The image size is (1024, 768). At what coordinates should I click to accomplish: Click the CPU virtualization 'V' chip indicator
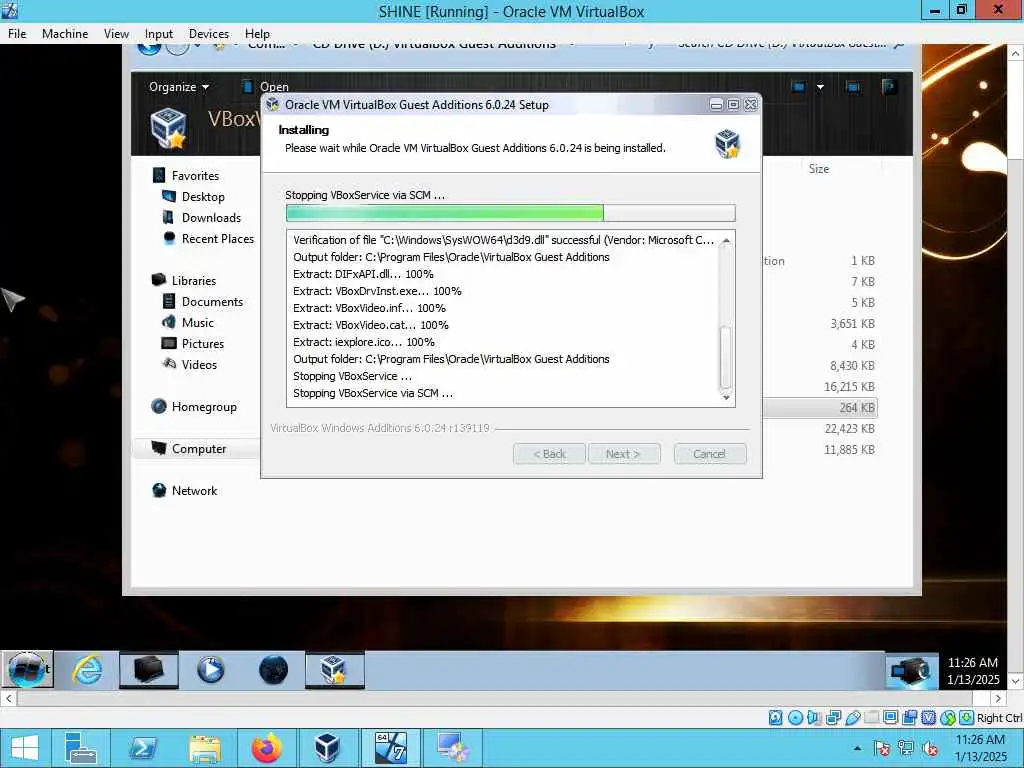coord(928,718)
